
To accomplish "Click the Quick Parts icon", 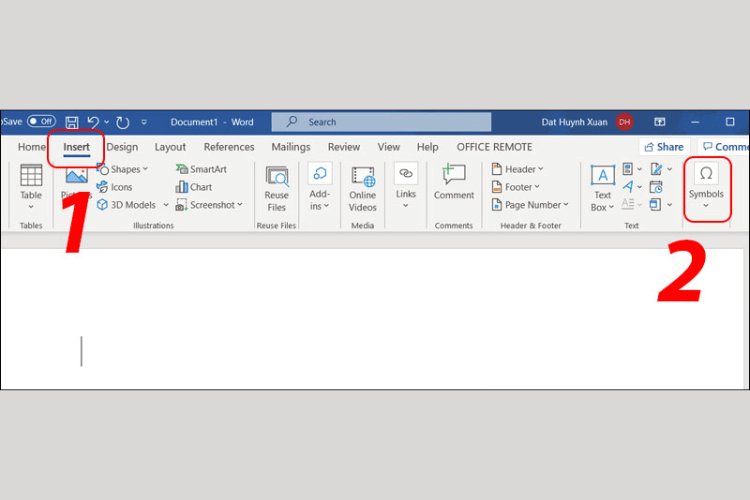I will (x=628, y=169).
